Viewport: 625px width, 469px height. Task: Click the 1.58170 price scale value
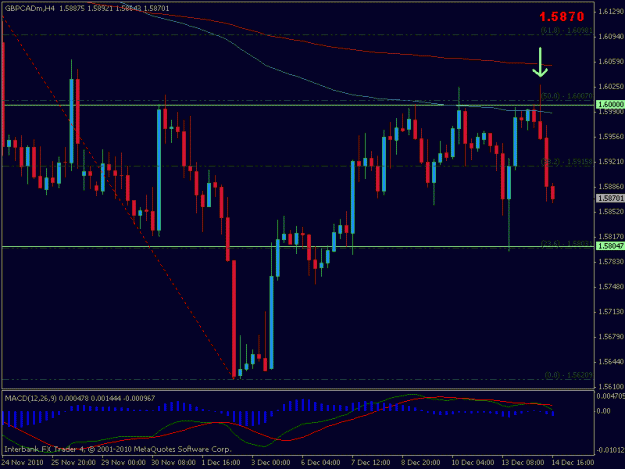point(611,237)
